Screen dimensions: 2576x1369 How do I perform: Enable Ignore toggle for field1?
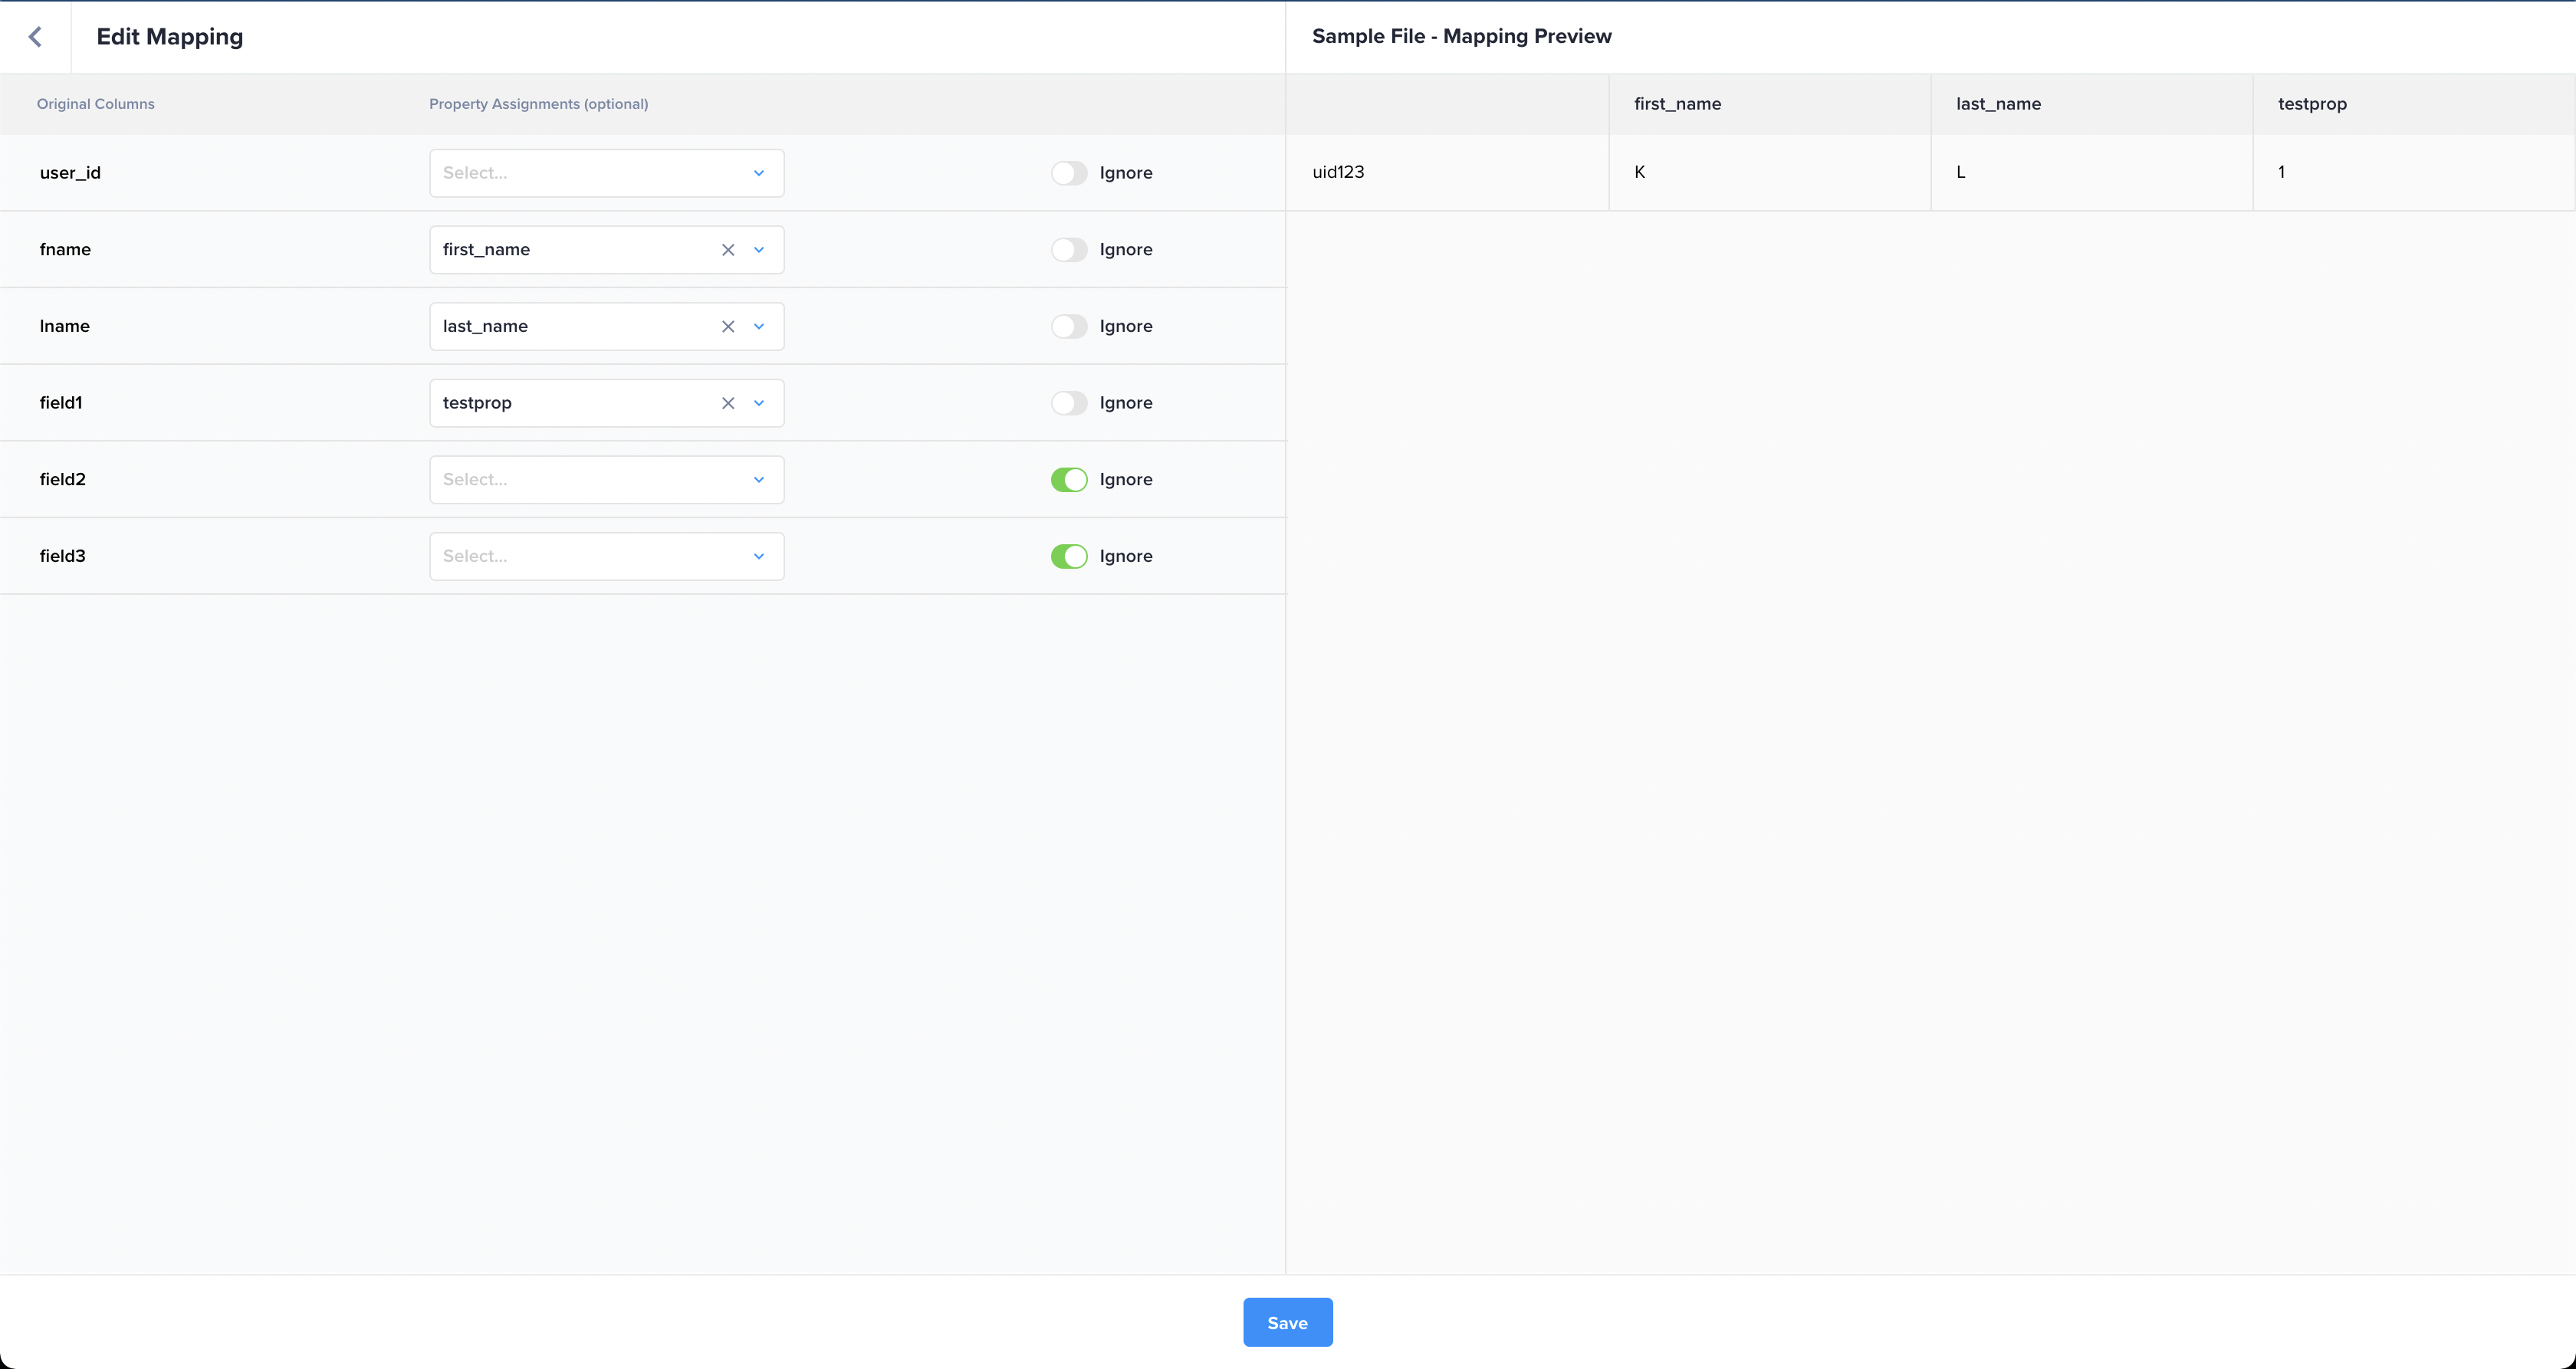[x=1068, y=403]
